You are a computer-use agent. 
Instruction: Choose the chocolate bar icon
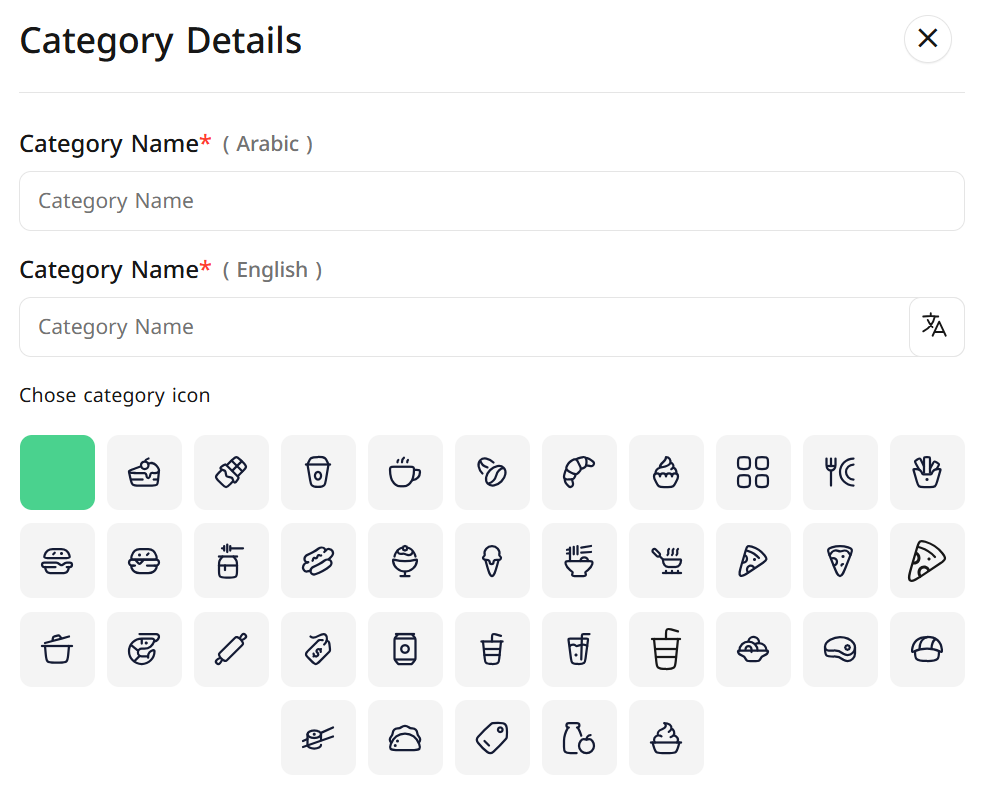click(231, 472)
